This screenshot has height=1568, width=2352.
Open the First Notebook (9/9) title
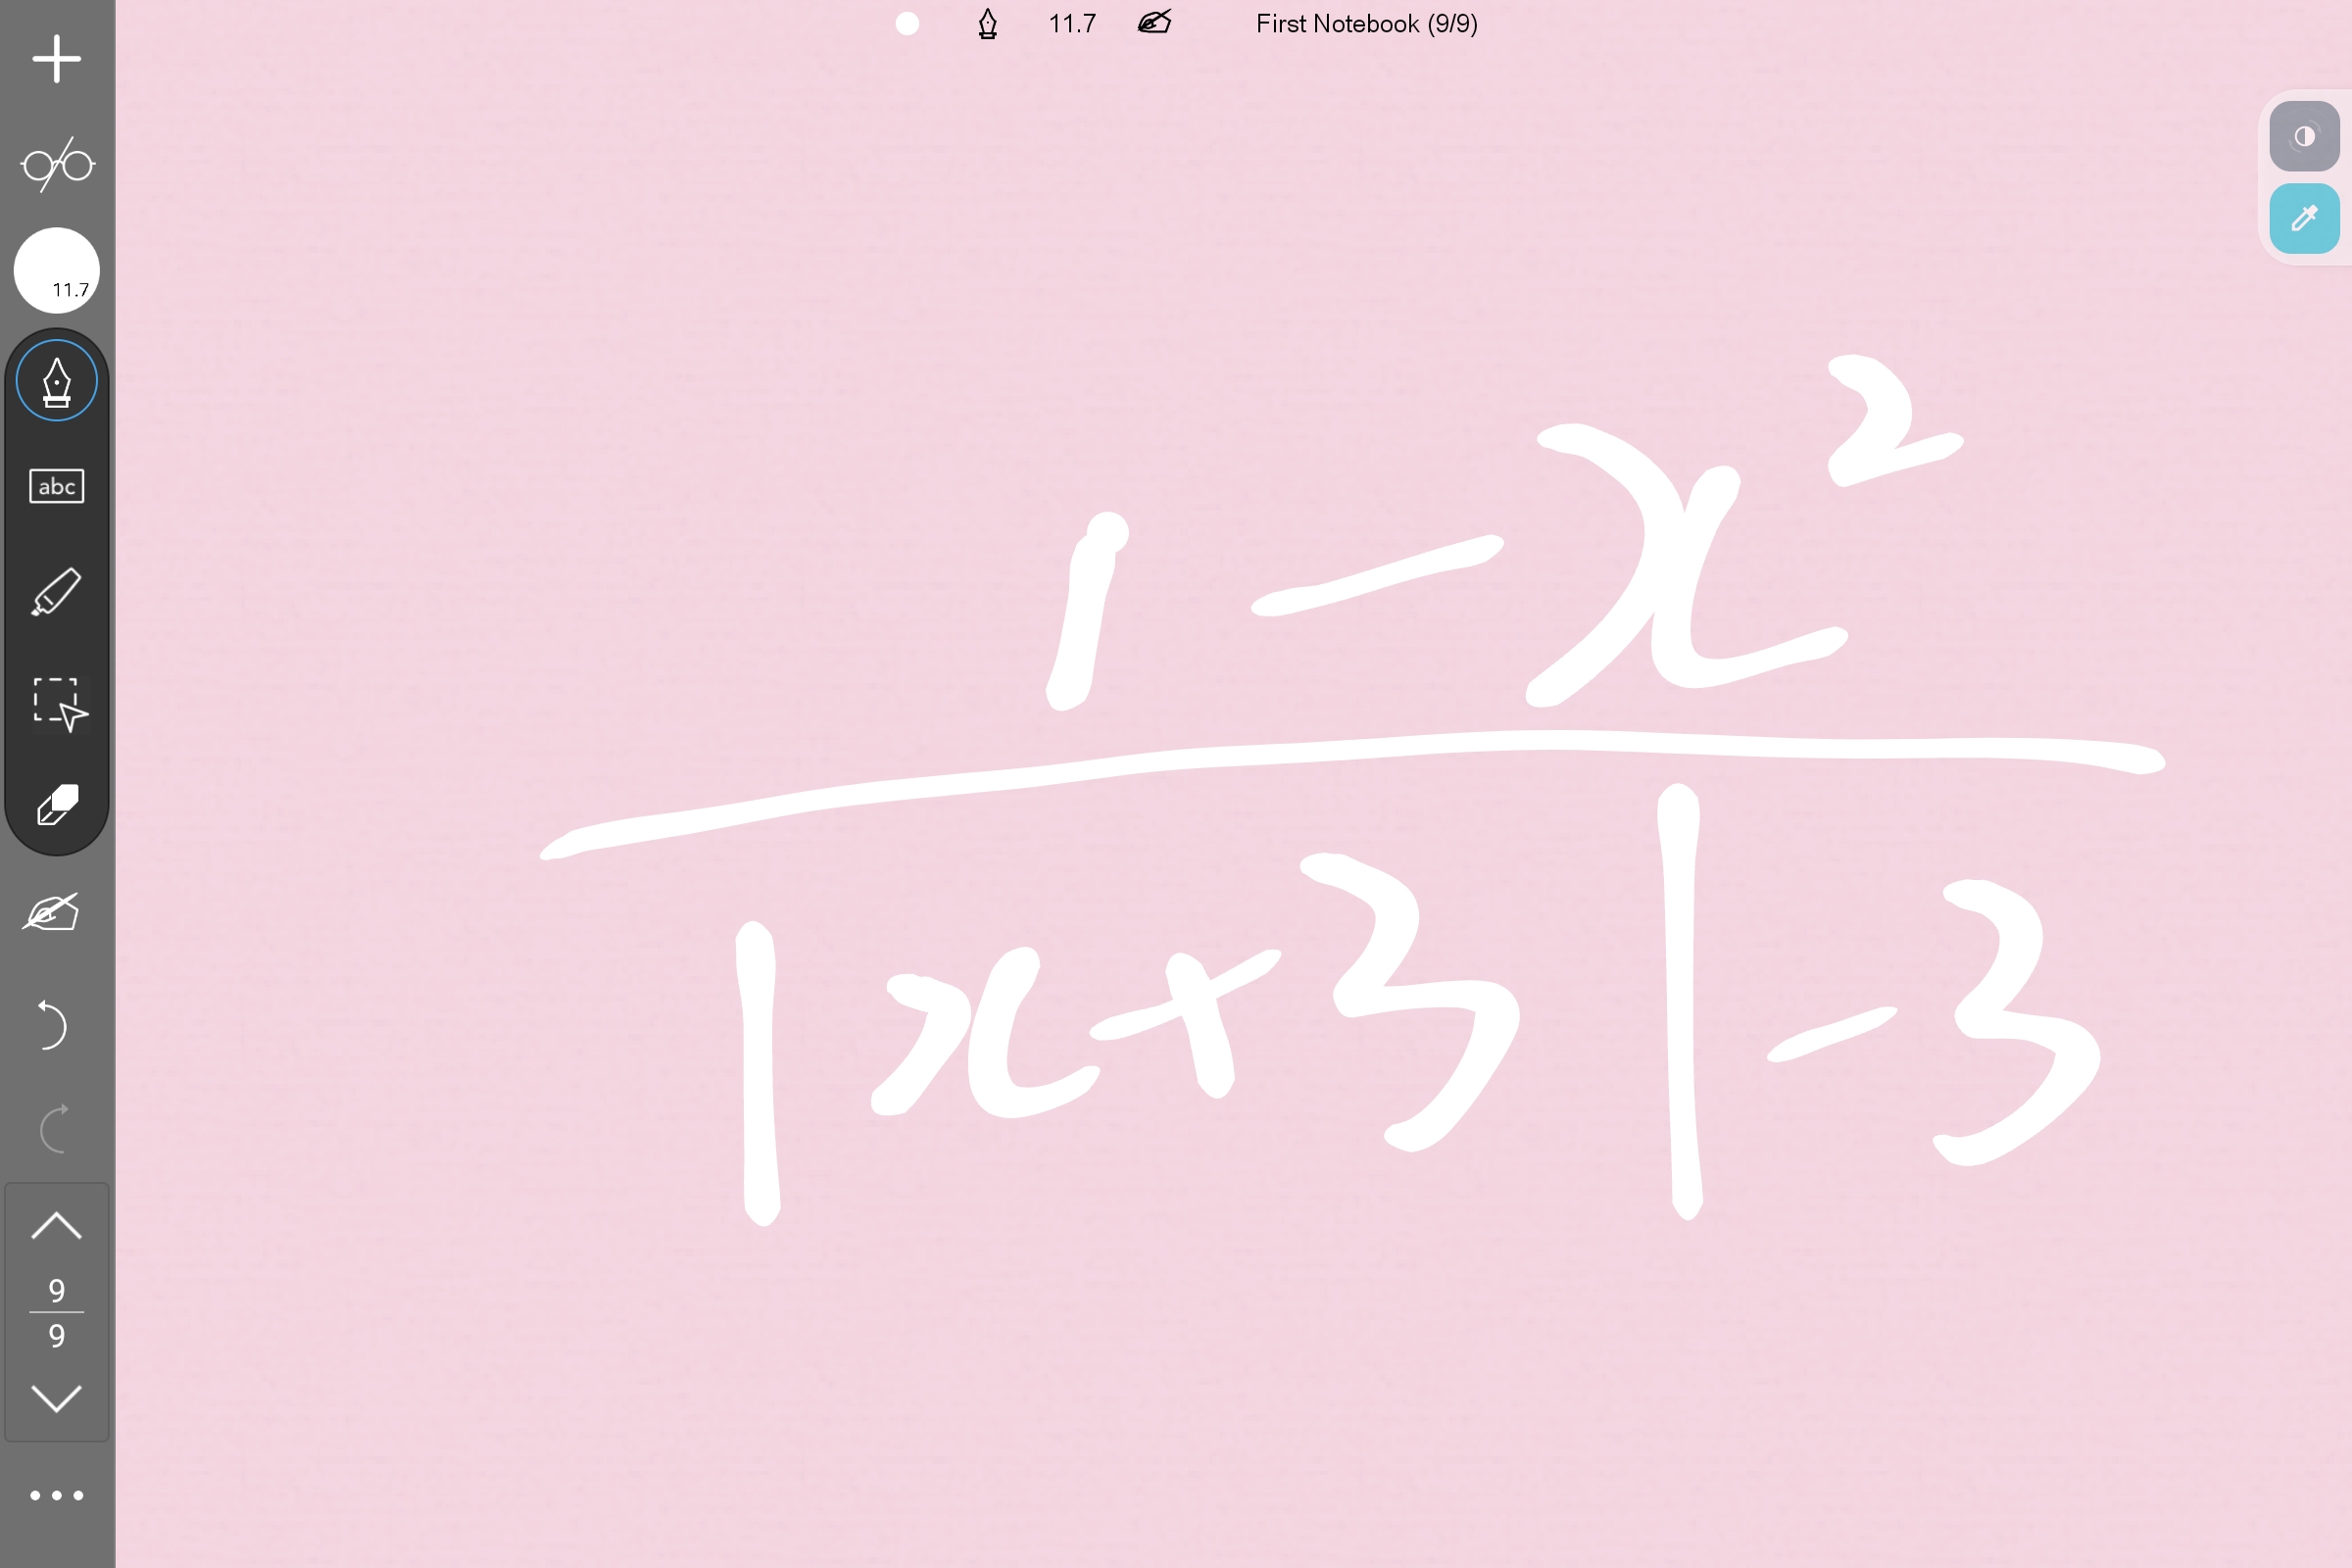(1367, 24)
